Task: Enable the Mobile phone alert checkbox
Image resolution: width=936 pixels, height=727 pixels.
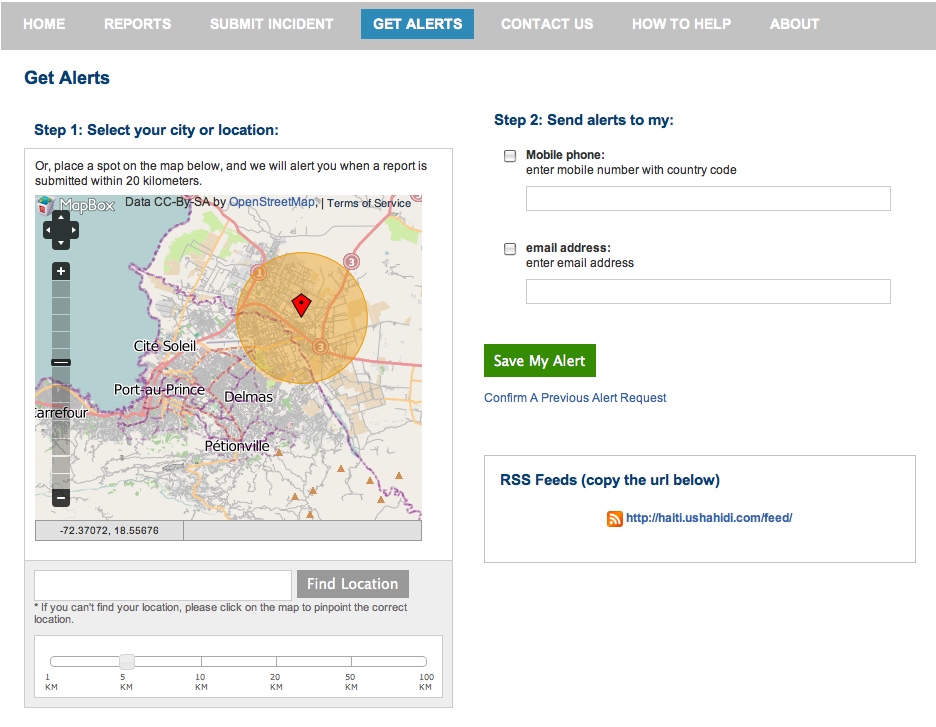Action: point(510,156)
